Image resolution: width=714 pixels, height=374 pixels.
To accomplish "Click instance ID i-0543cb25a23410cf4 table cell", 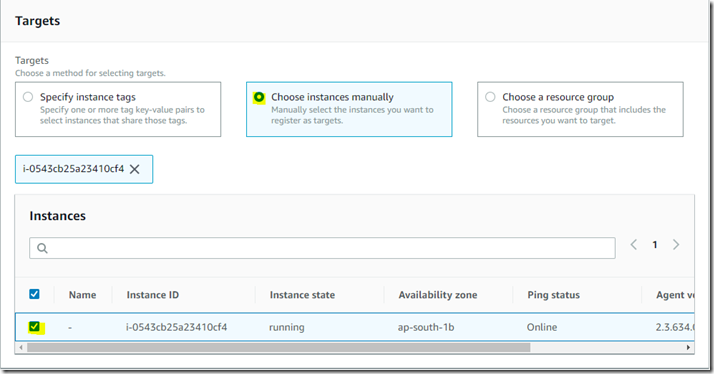I will point(176,327).
